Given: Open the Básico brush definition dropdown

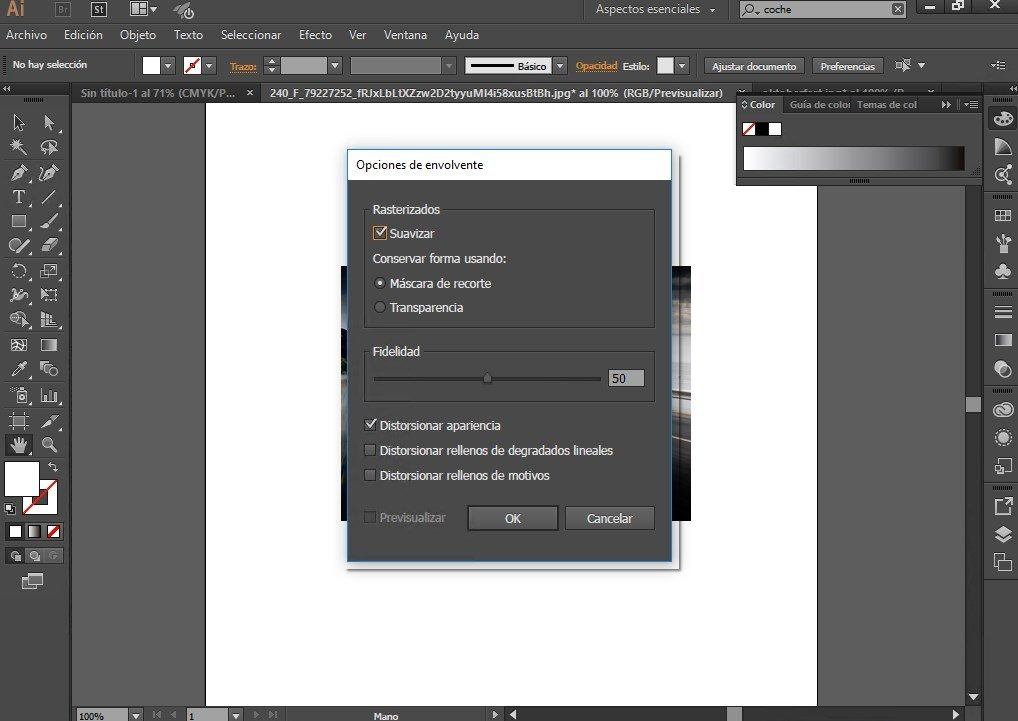Looking at the screenshot, I should coord(560,66).
